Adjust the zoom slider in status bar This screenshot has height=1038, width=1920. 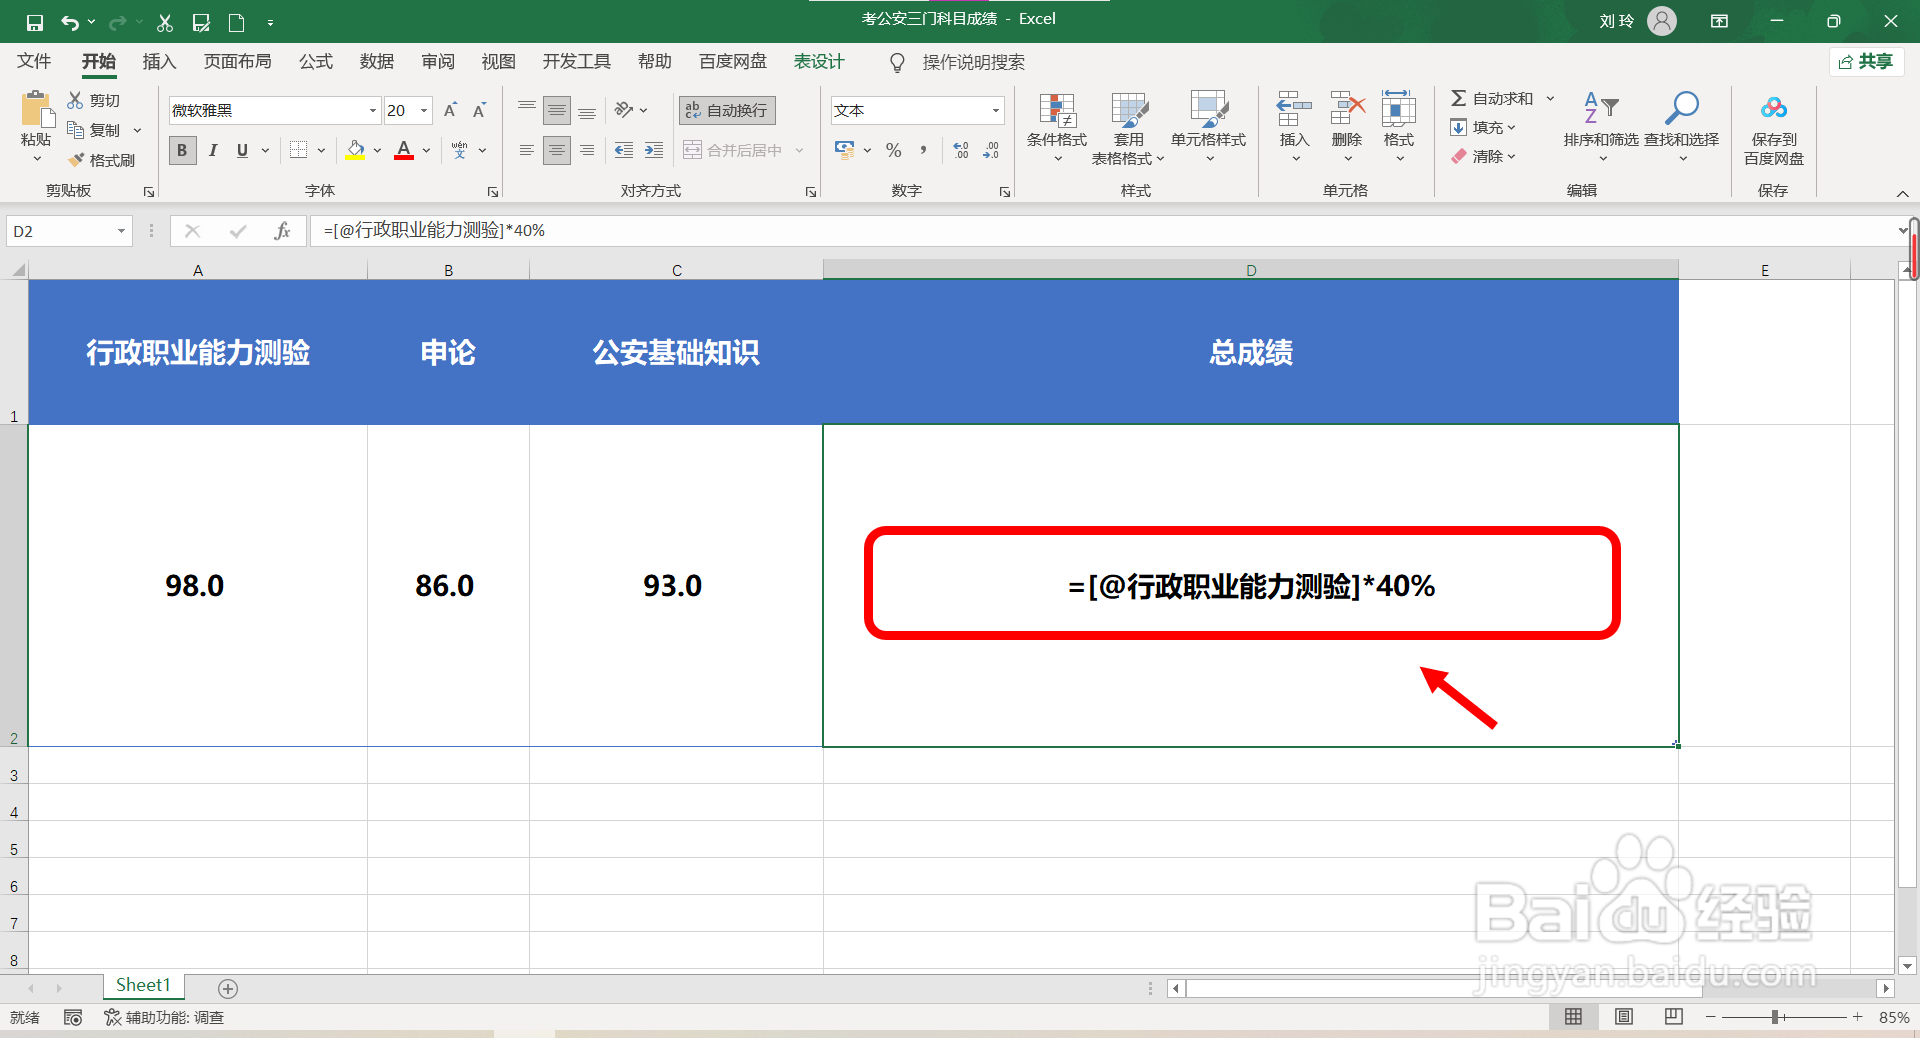(x=1776, y=1017)
